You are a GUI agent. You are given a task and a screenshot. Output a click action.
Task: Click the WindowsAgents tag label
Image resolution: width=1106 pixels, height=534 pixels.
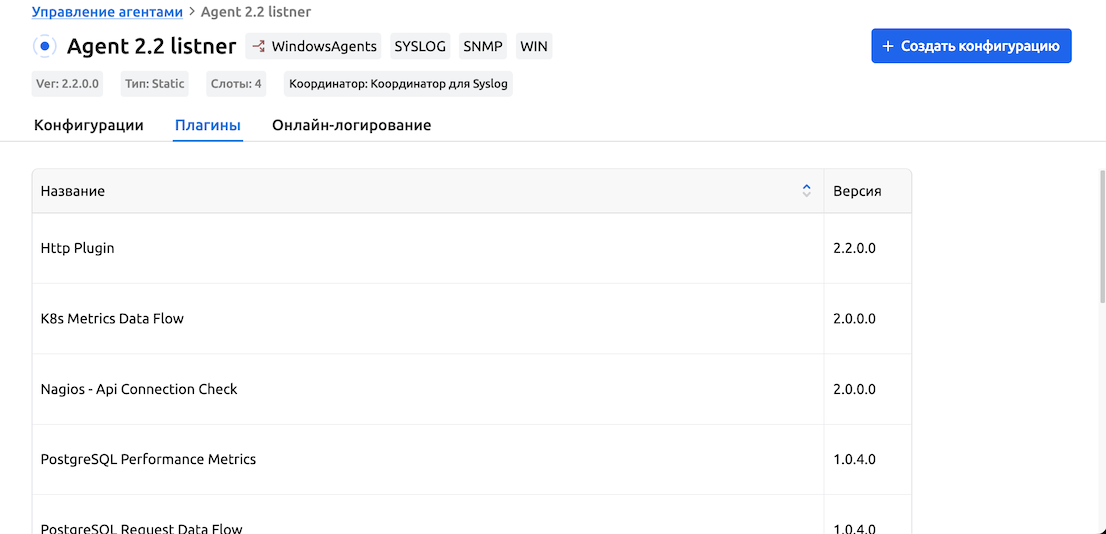coord(324,46)
